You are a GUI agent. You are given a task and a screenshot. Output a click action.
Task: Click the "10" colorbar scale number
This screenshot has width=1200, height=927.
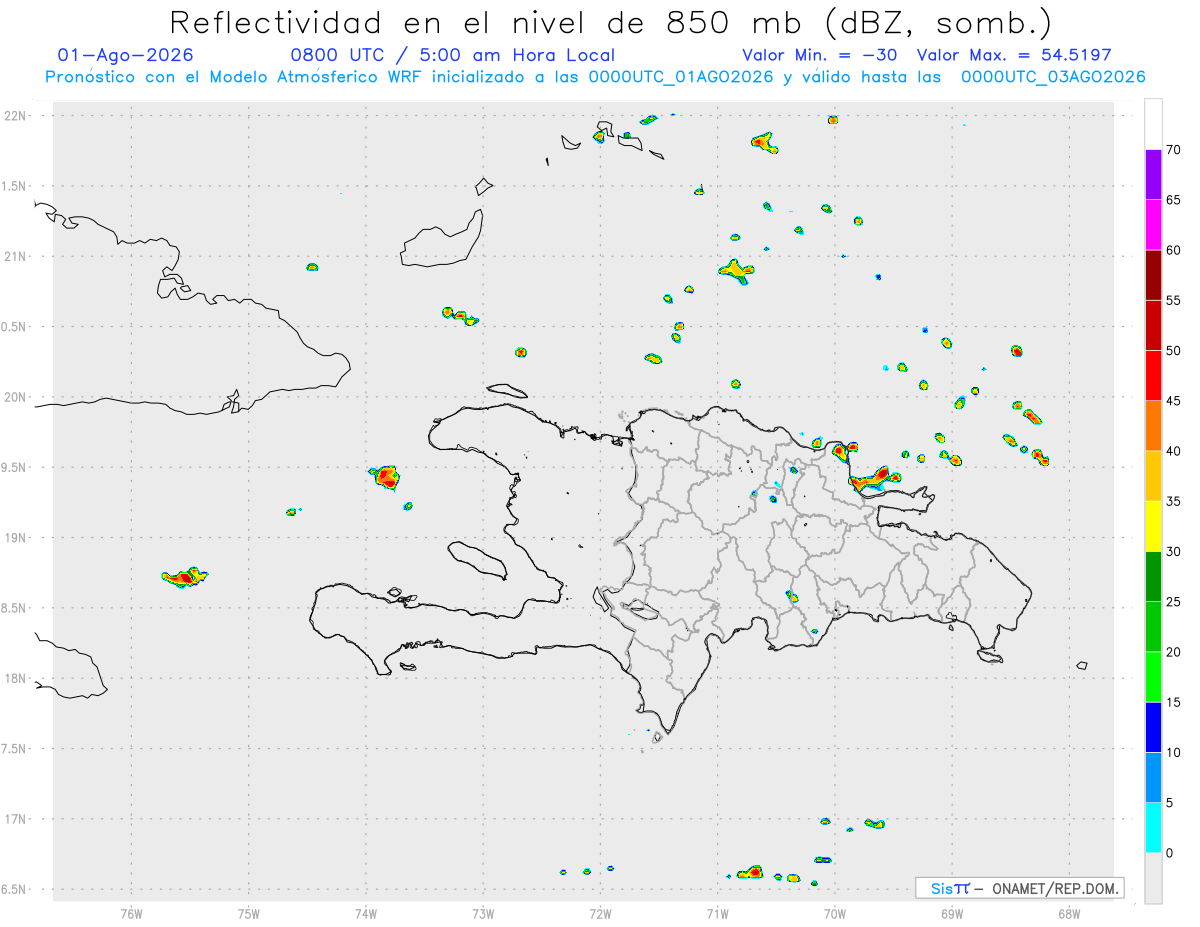click(x=1173, y=753)
